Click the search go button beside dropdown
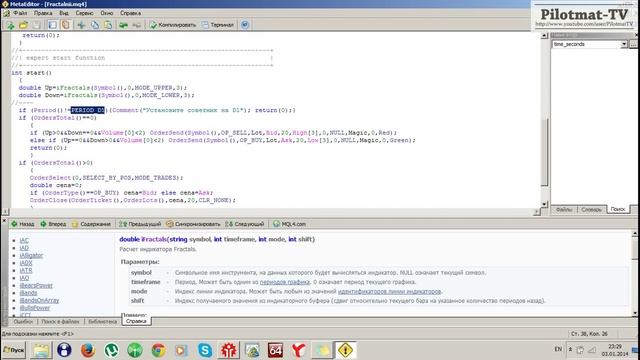This screenshot has width=640, height=360. pyautogui.click(x=633, y=44)
